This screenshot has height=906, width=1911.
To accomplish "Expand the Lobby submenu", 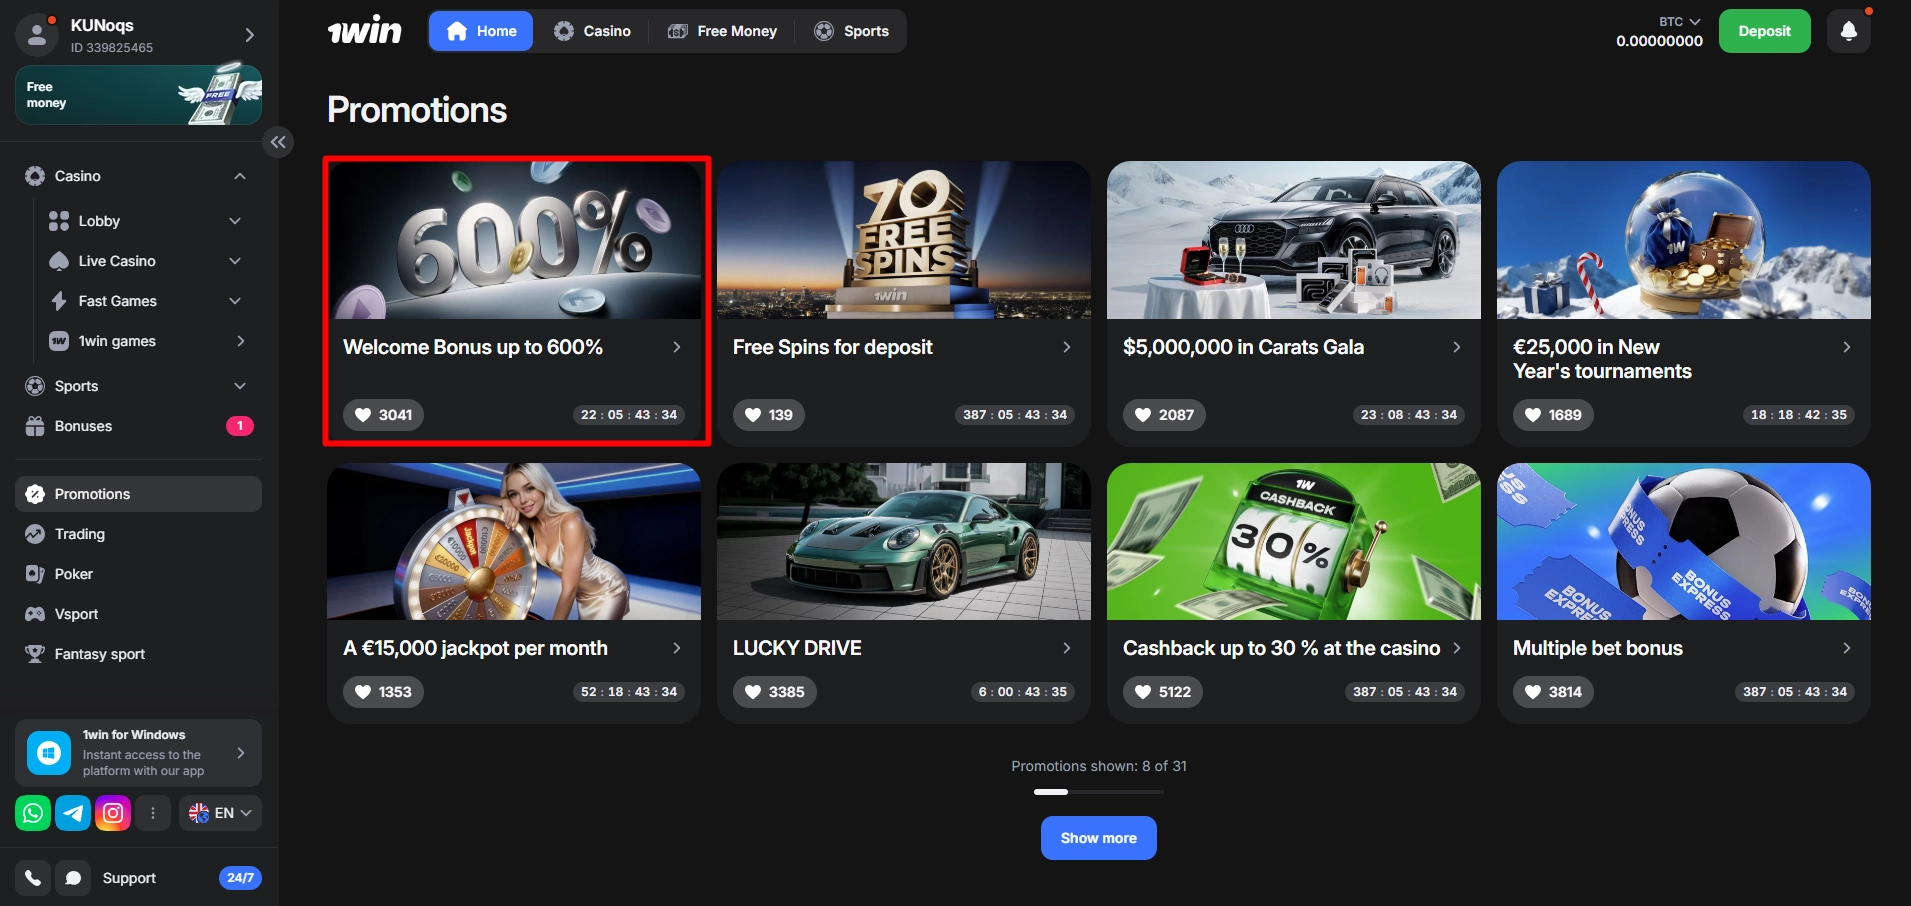I will click(x=235, y=221).
